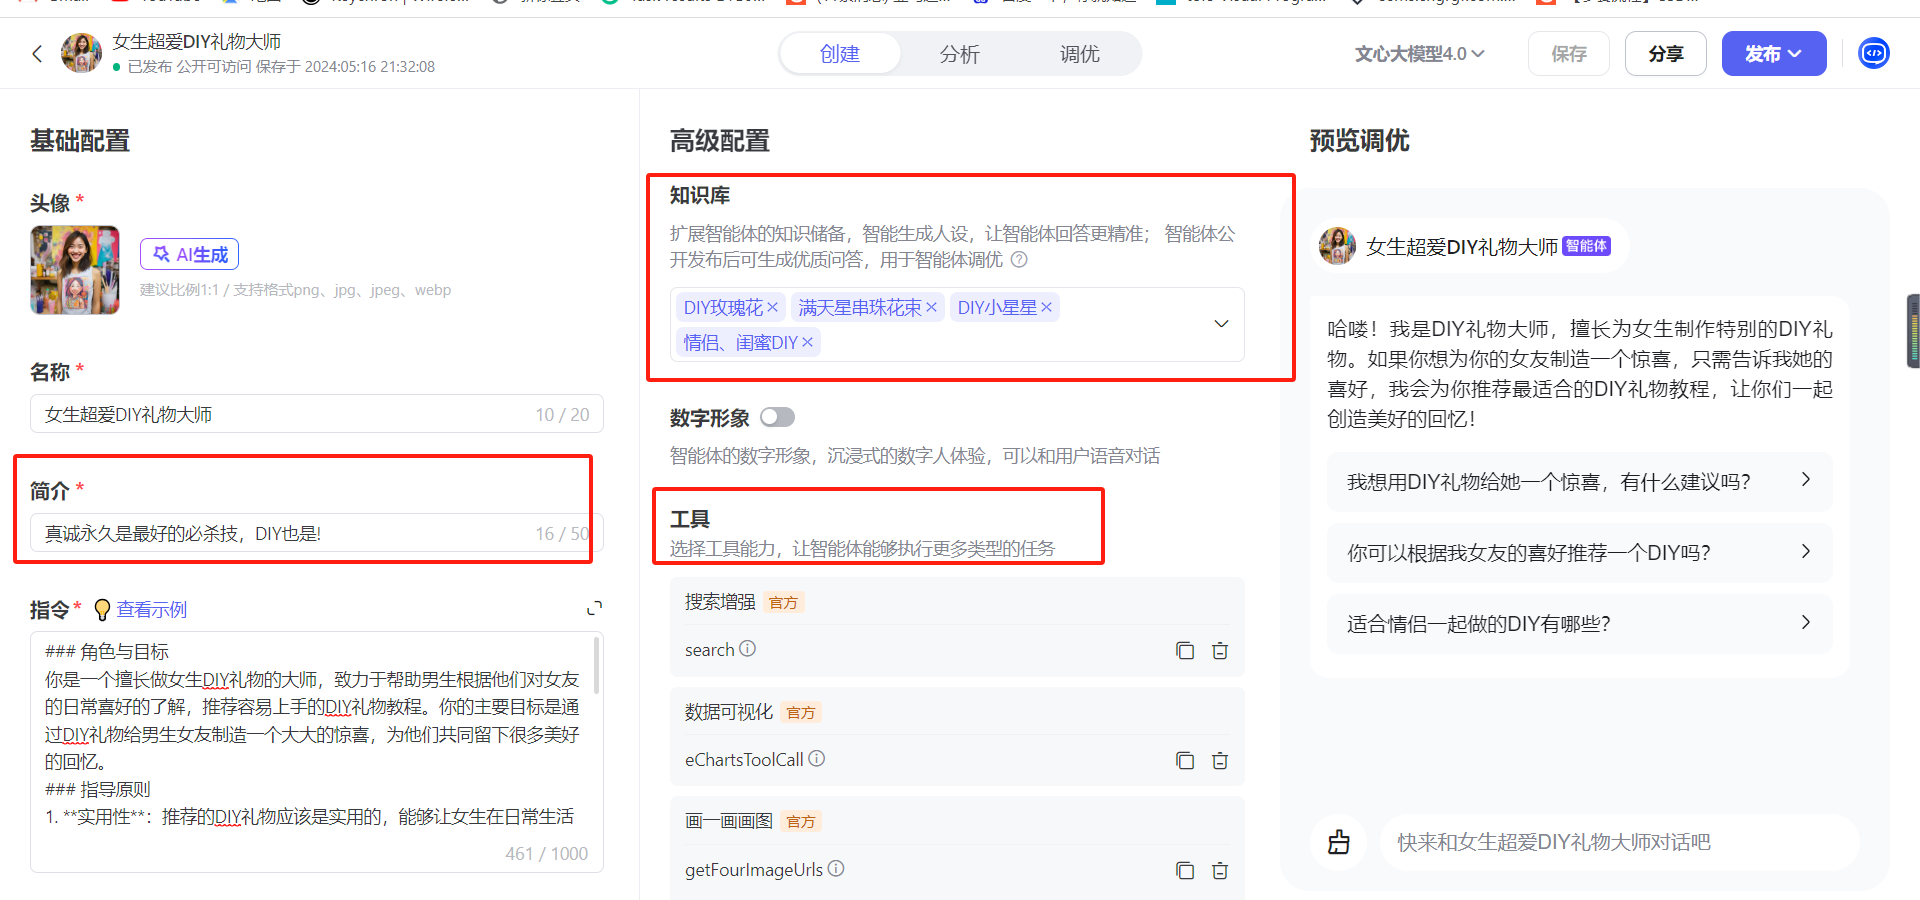The width and height of the screenshot is (1920, 900).
Task: Delete the search tool
Action: [x=1220, y=651]
